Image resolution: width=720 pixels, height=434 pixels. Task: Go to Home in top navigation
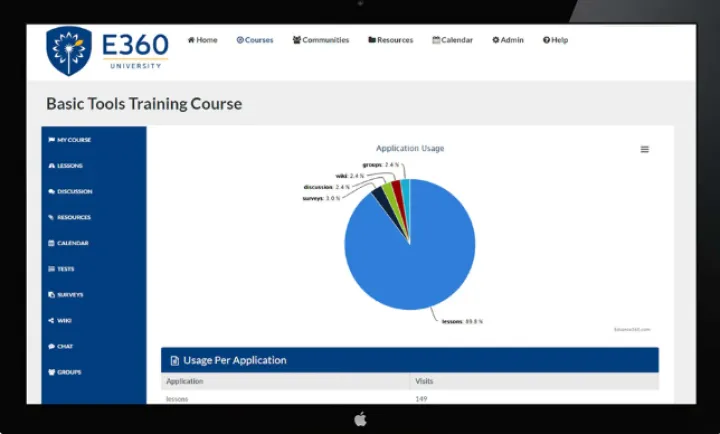(x=202, y=40)
